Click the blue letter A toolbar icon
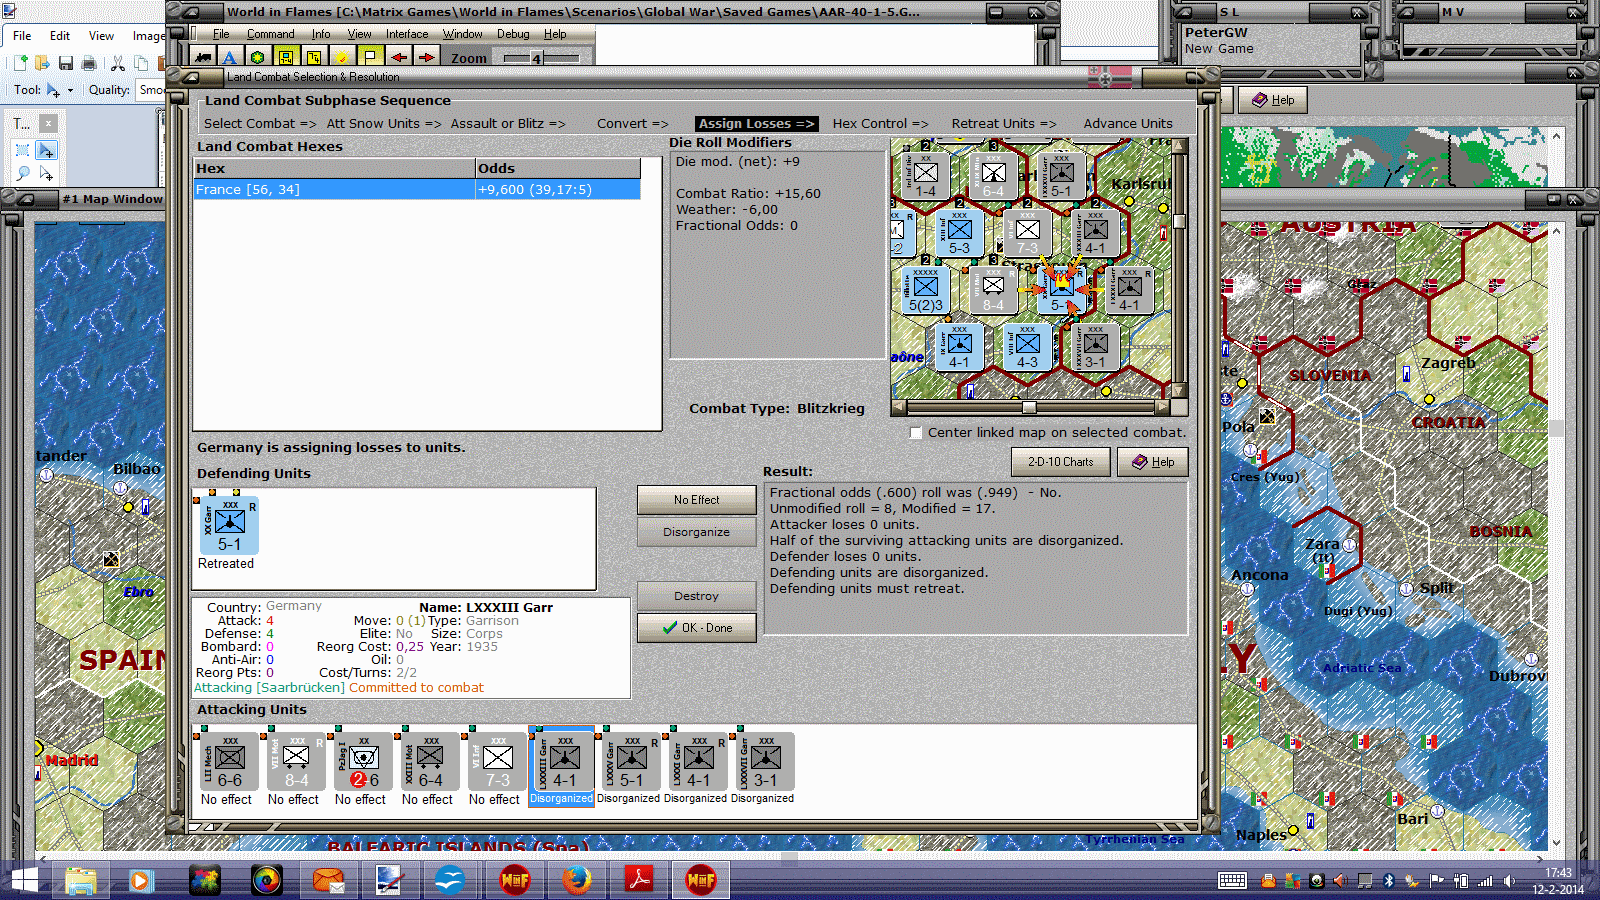1600x900 pixels. coord(230,58)
